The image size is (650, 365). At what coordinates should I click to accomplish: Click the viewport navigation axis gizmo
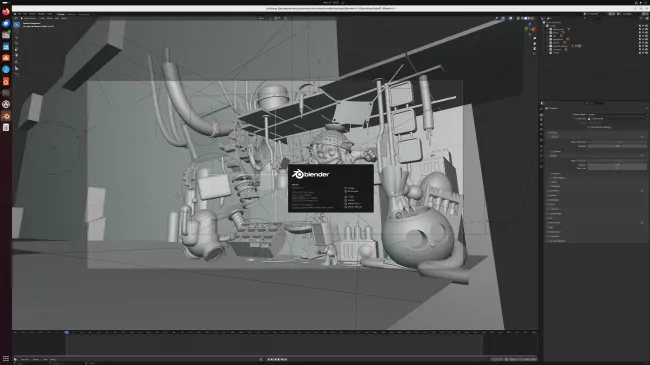pyautogui.click(x=530, y=29)
